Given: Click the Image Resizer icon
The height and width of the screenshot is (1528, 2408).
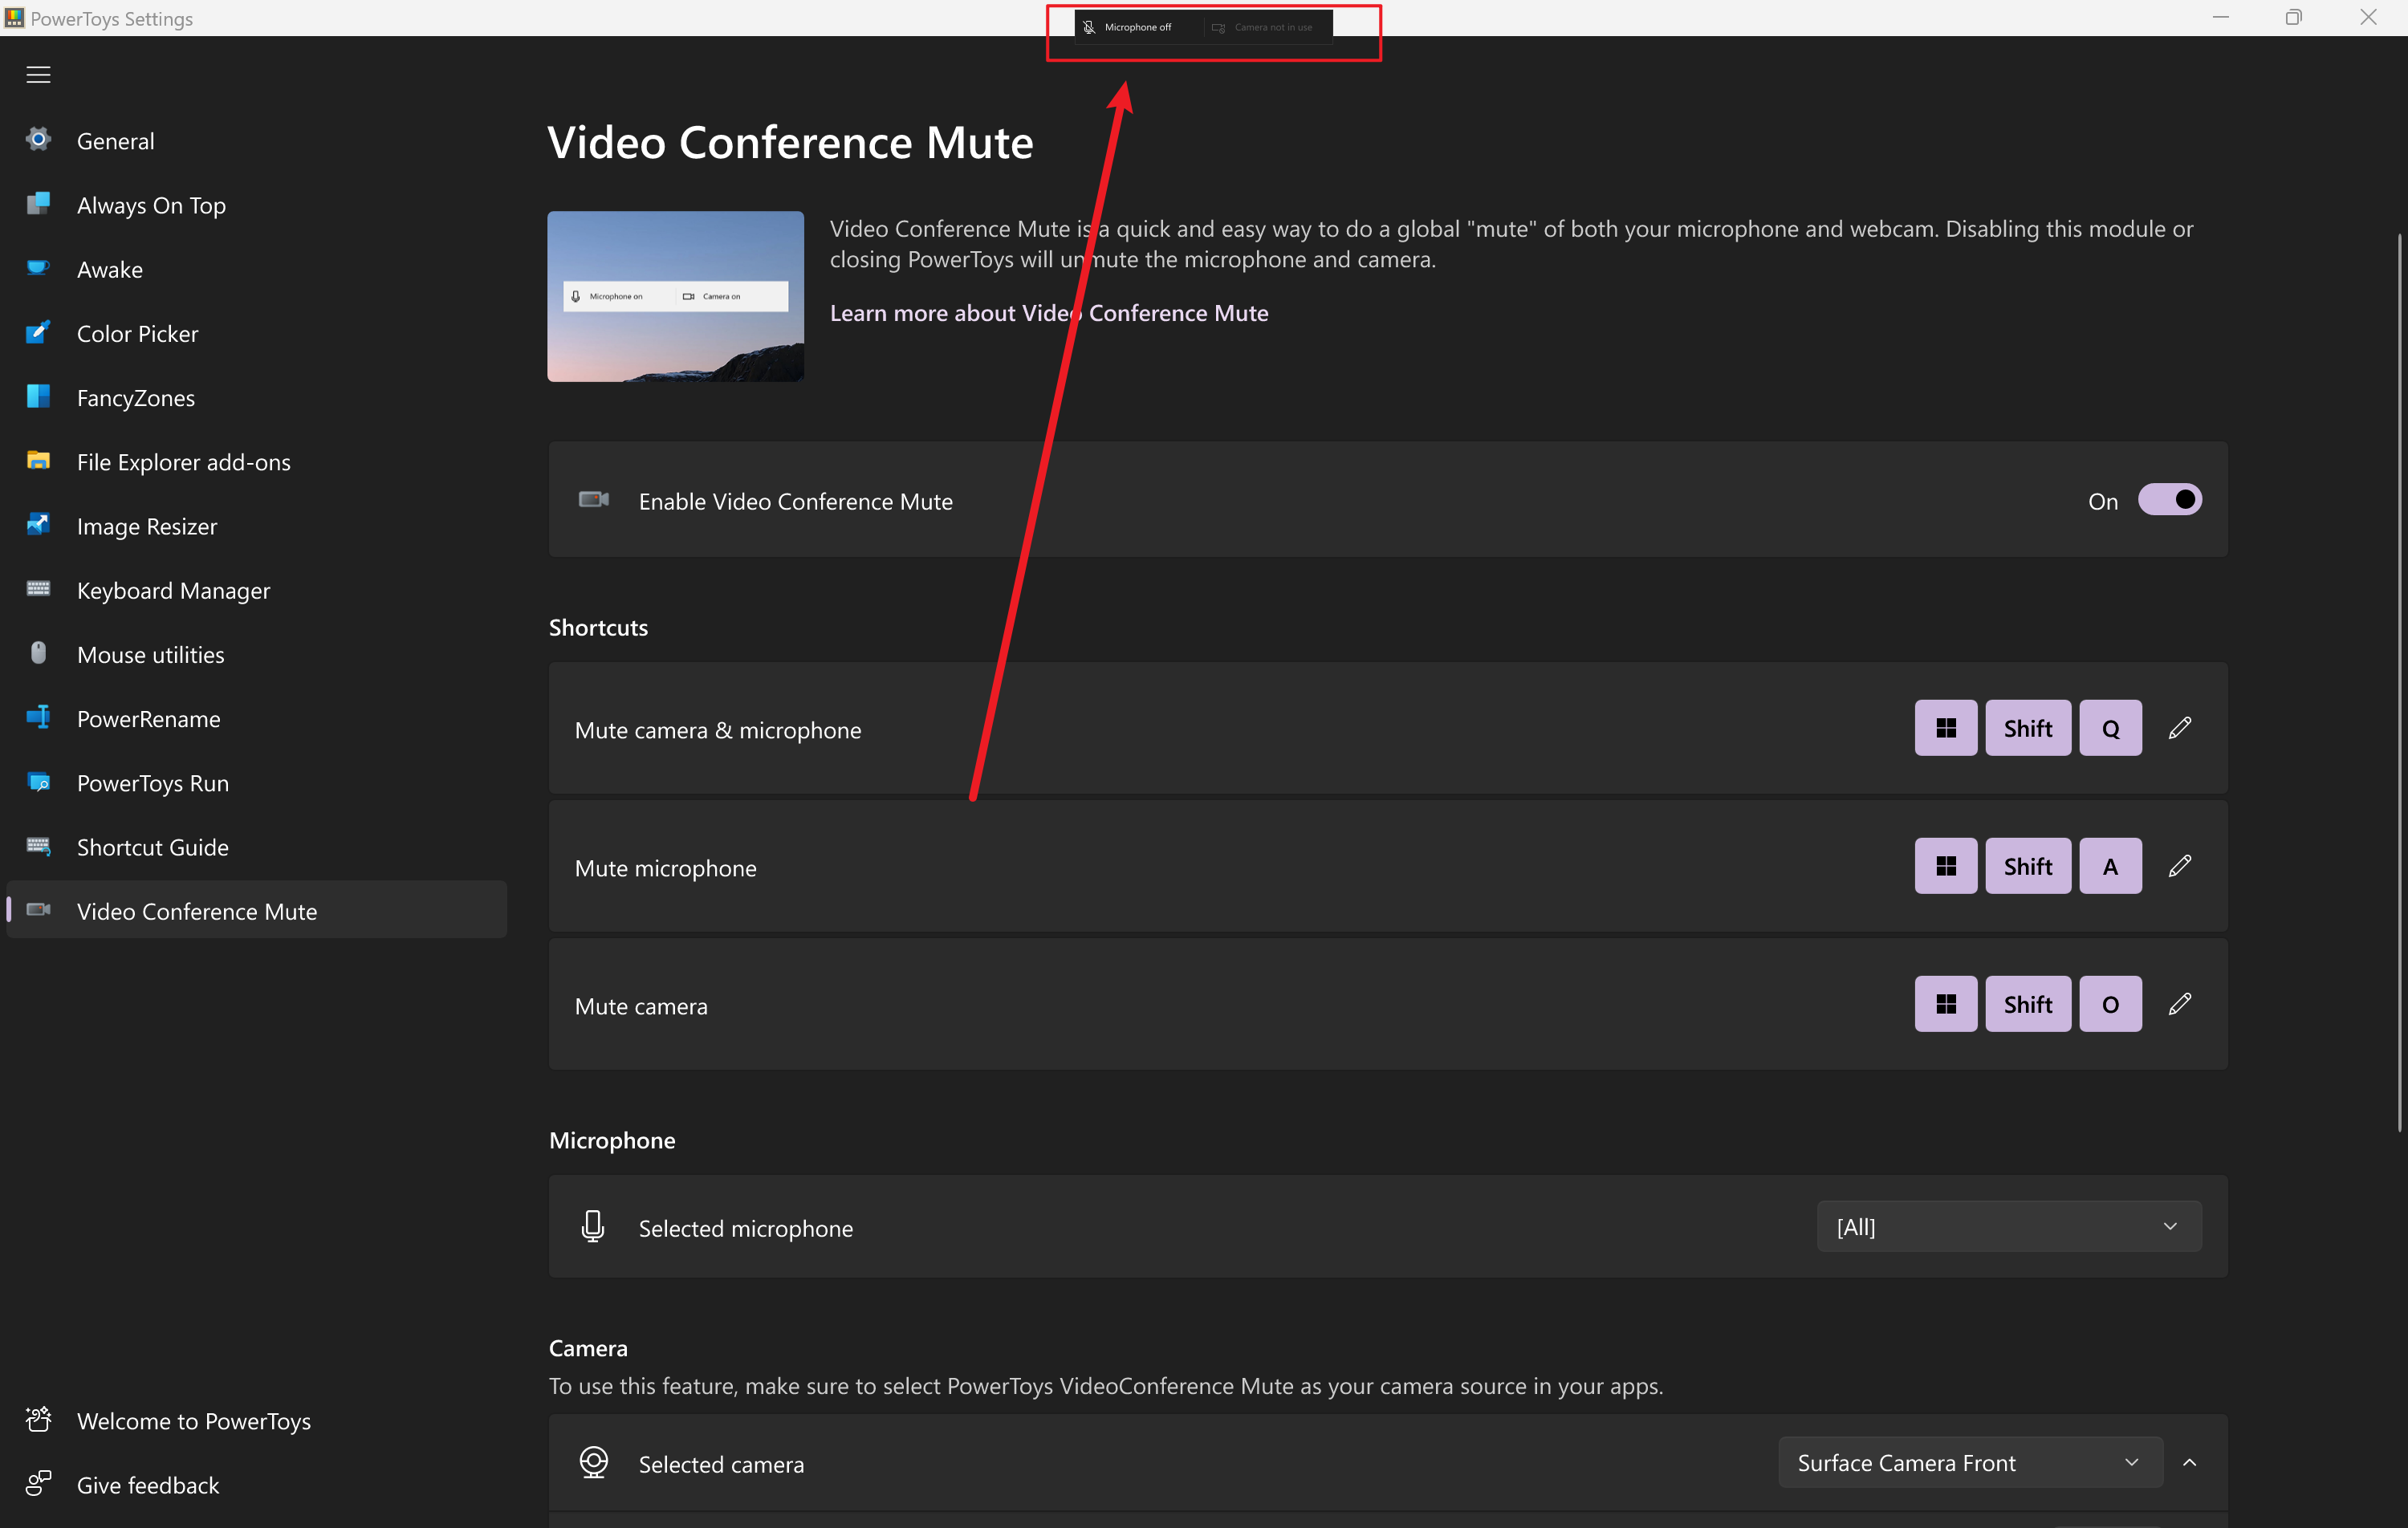Looking at the screenshot, I should coord(38,525).
